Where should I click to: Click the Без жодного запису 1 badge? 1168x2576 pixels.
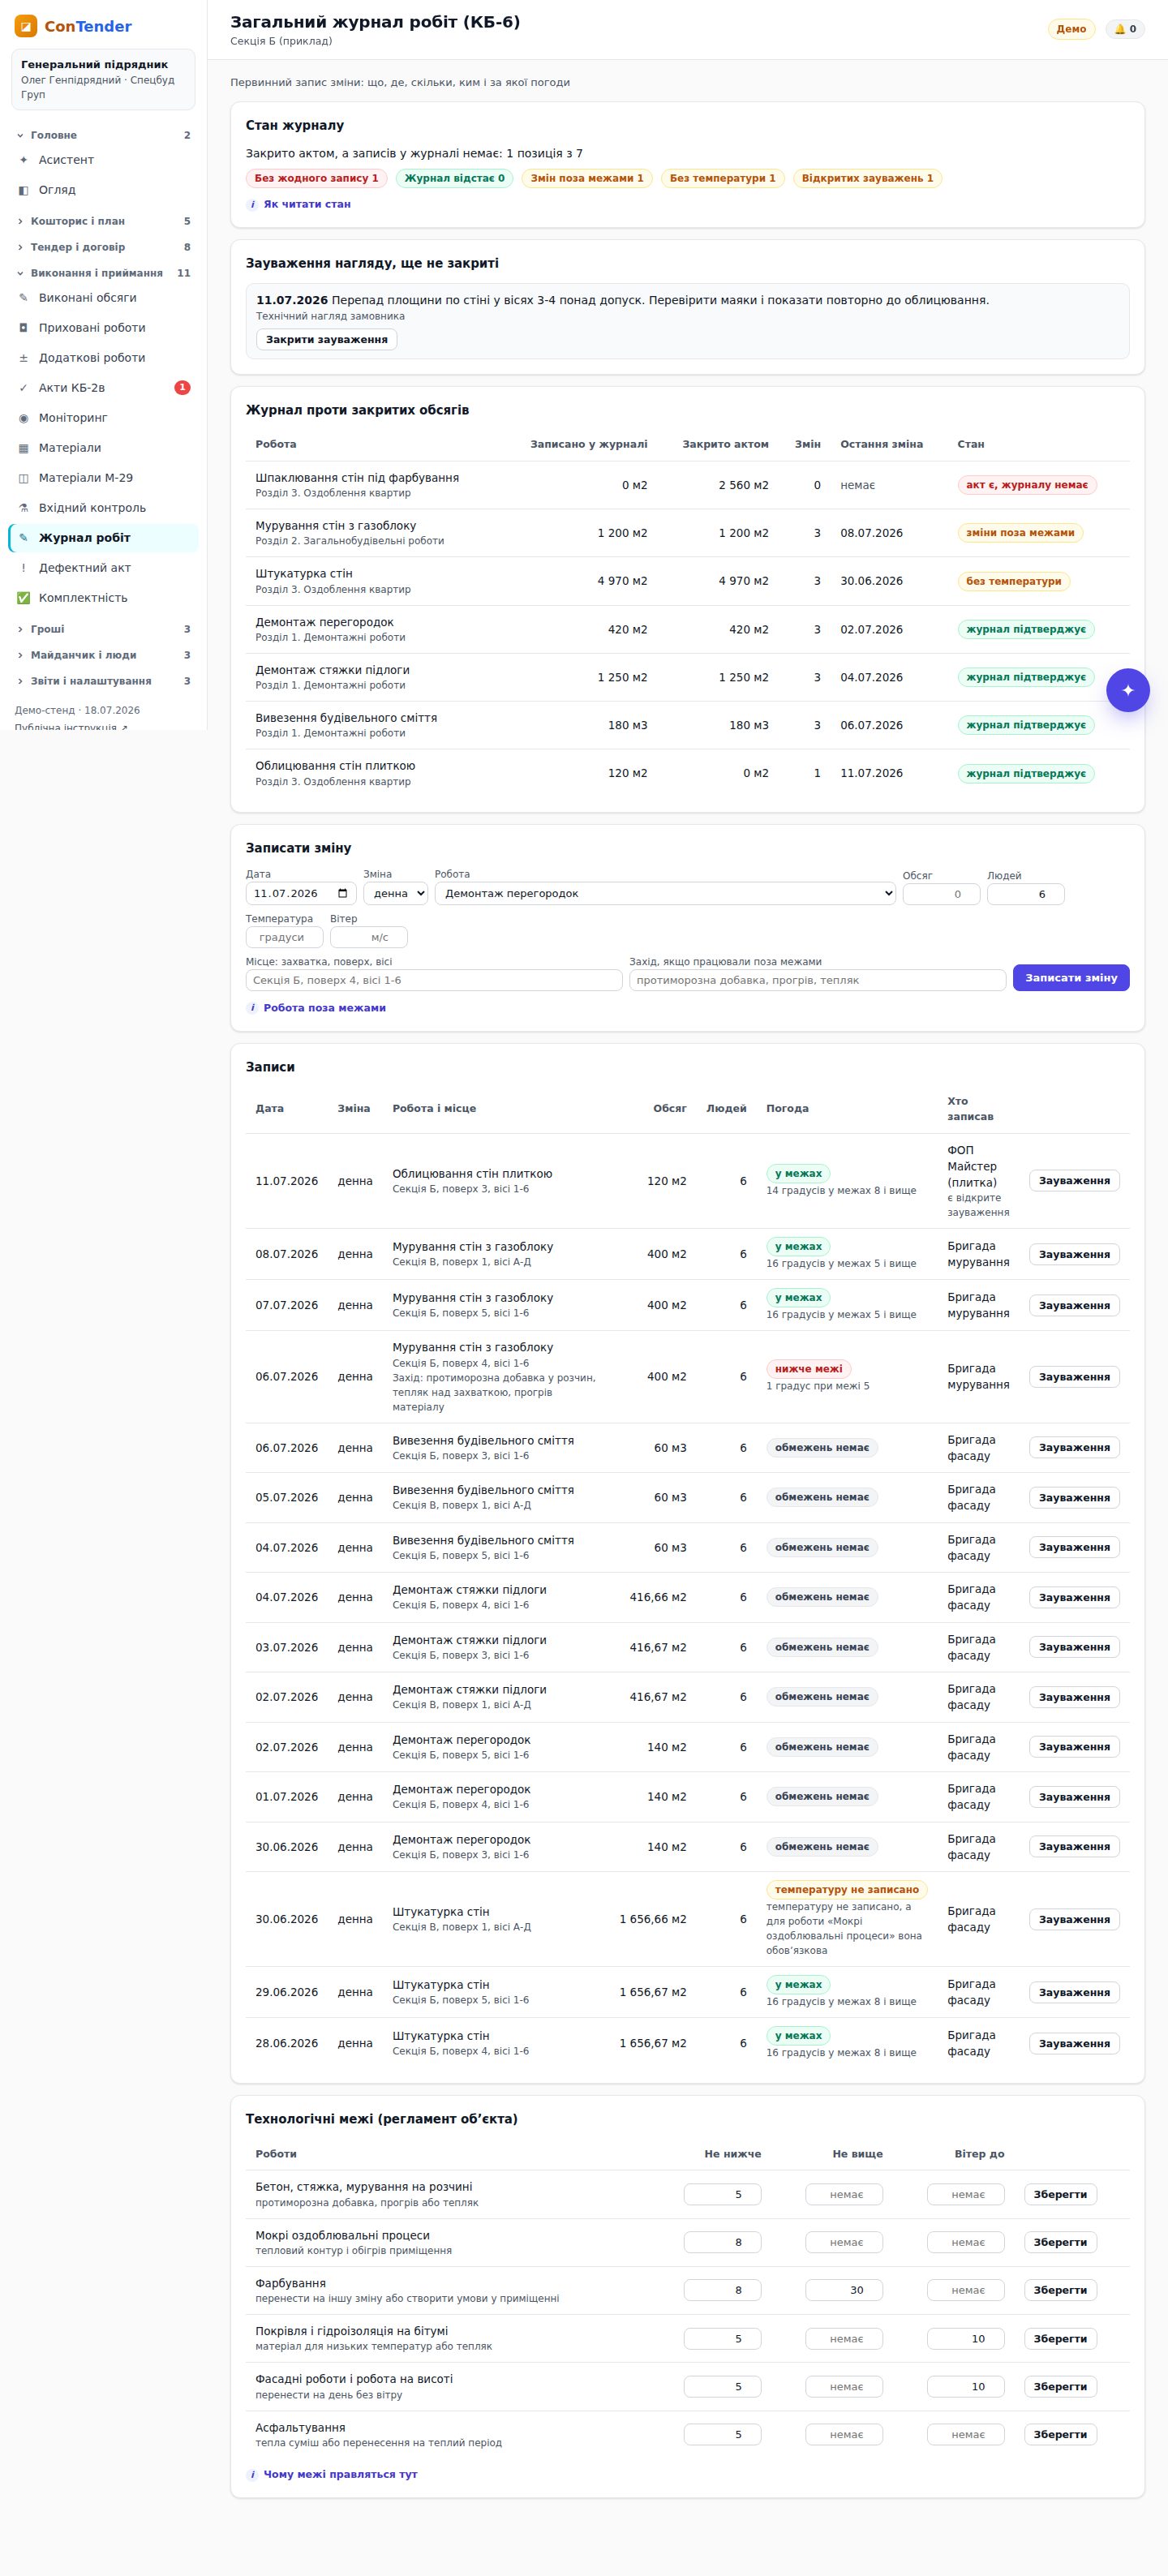point(316,179)
